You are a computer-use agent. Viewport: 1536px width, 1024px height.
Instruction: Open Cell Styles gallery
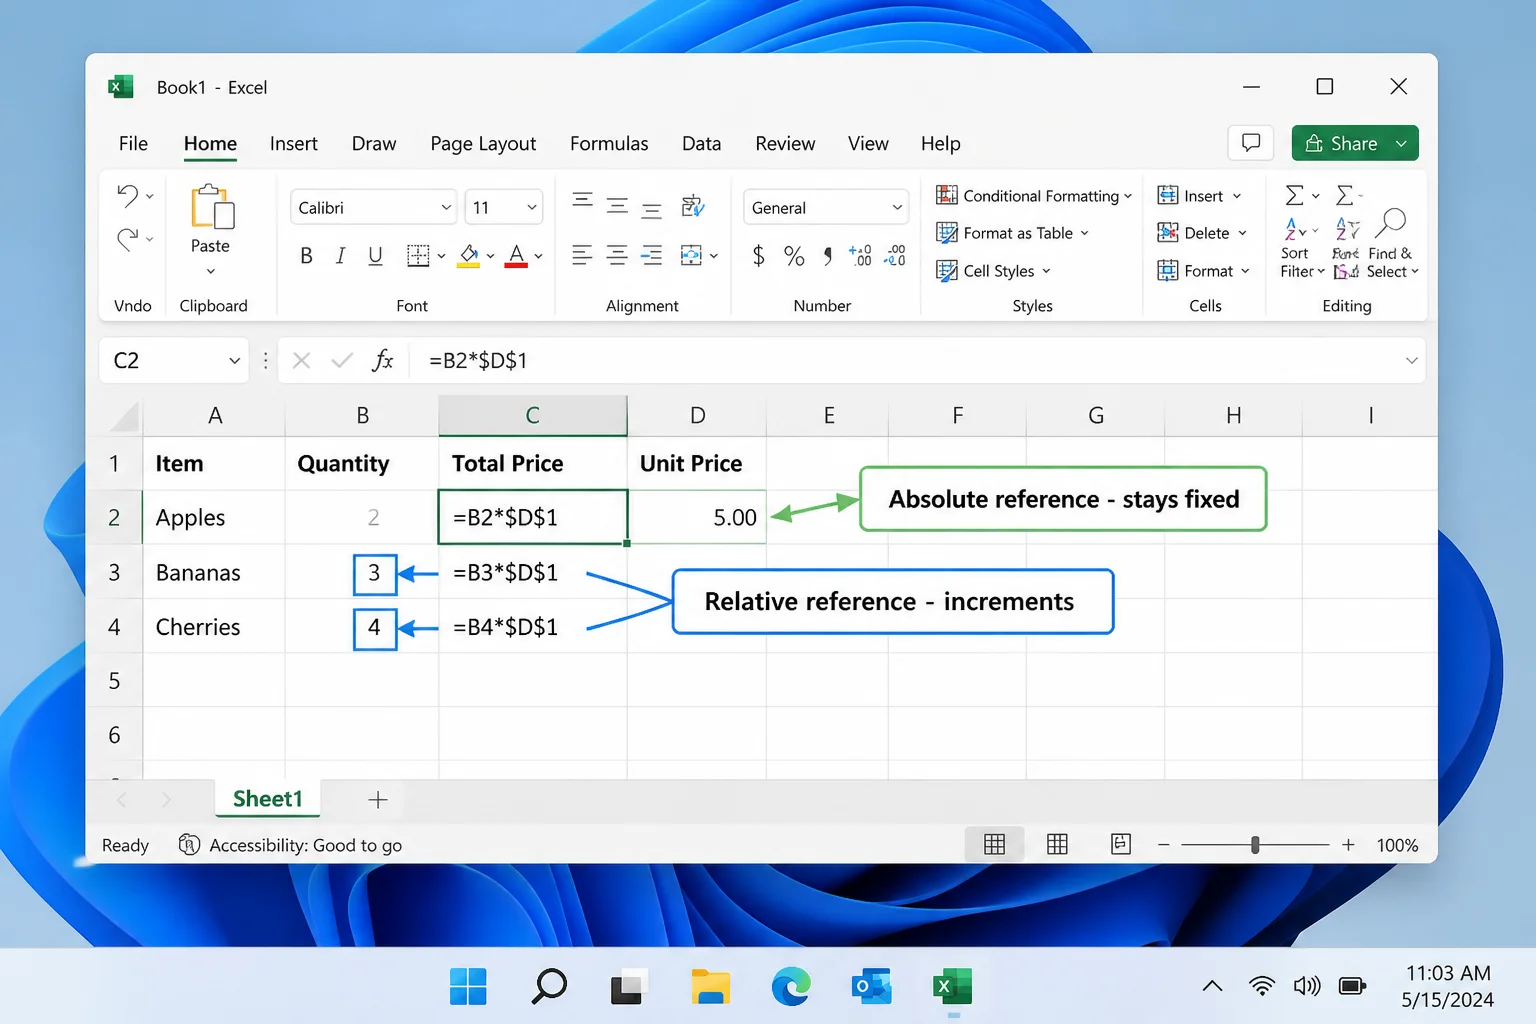(993, 271)
